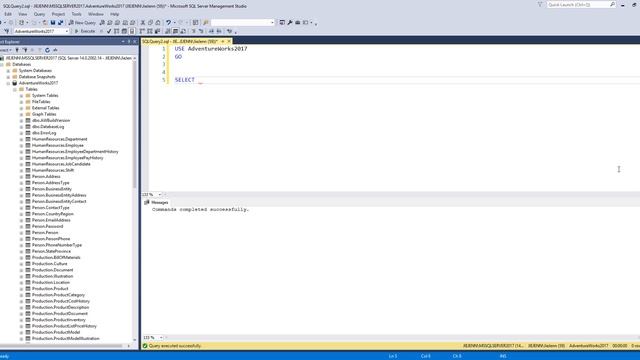The width and height of the screenshot is (640, 360).
Task: Toggle IntelliSense Enabled button
Action: (x=132, y=31)
